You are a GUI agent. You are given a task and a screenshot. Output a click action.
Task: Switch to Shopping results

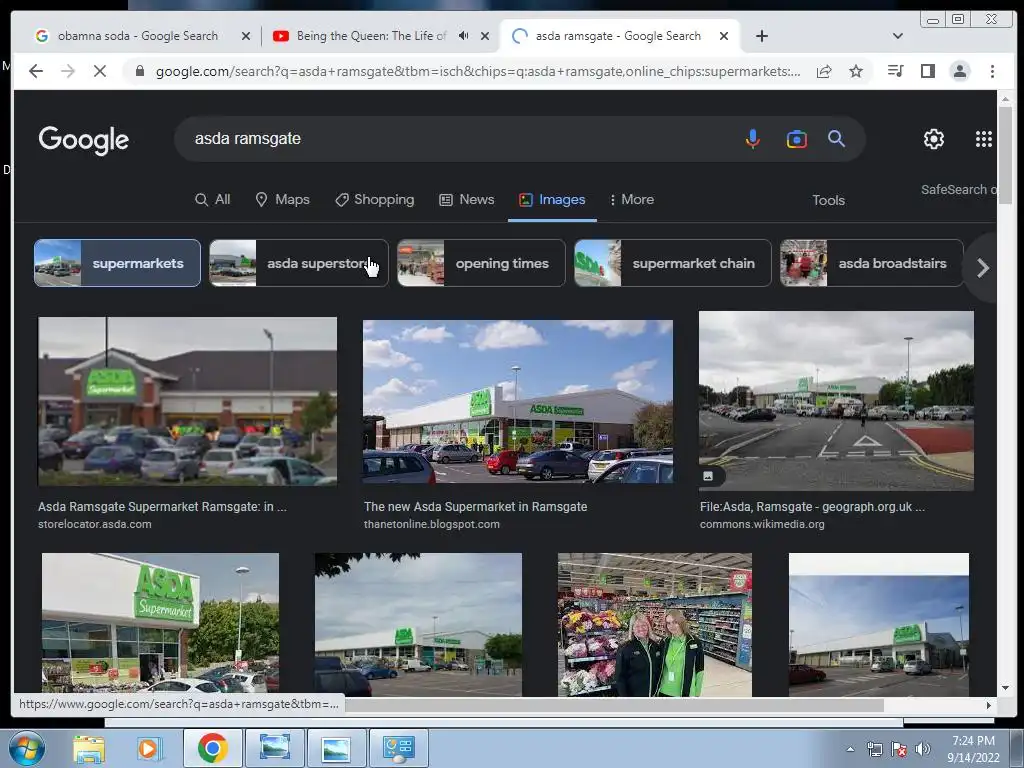(x=374, y=200)
